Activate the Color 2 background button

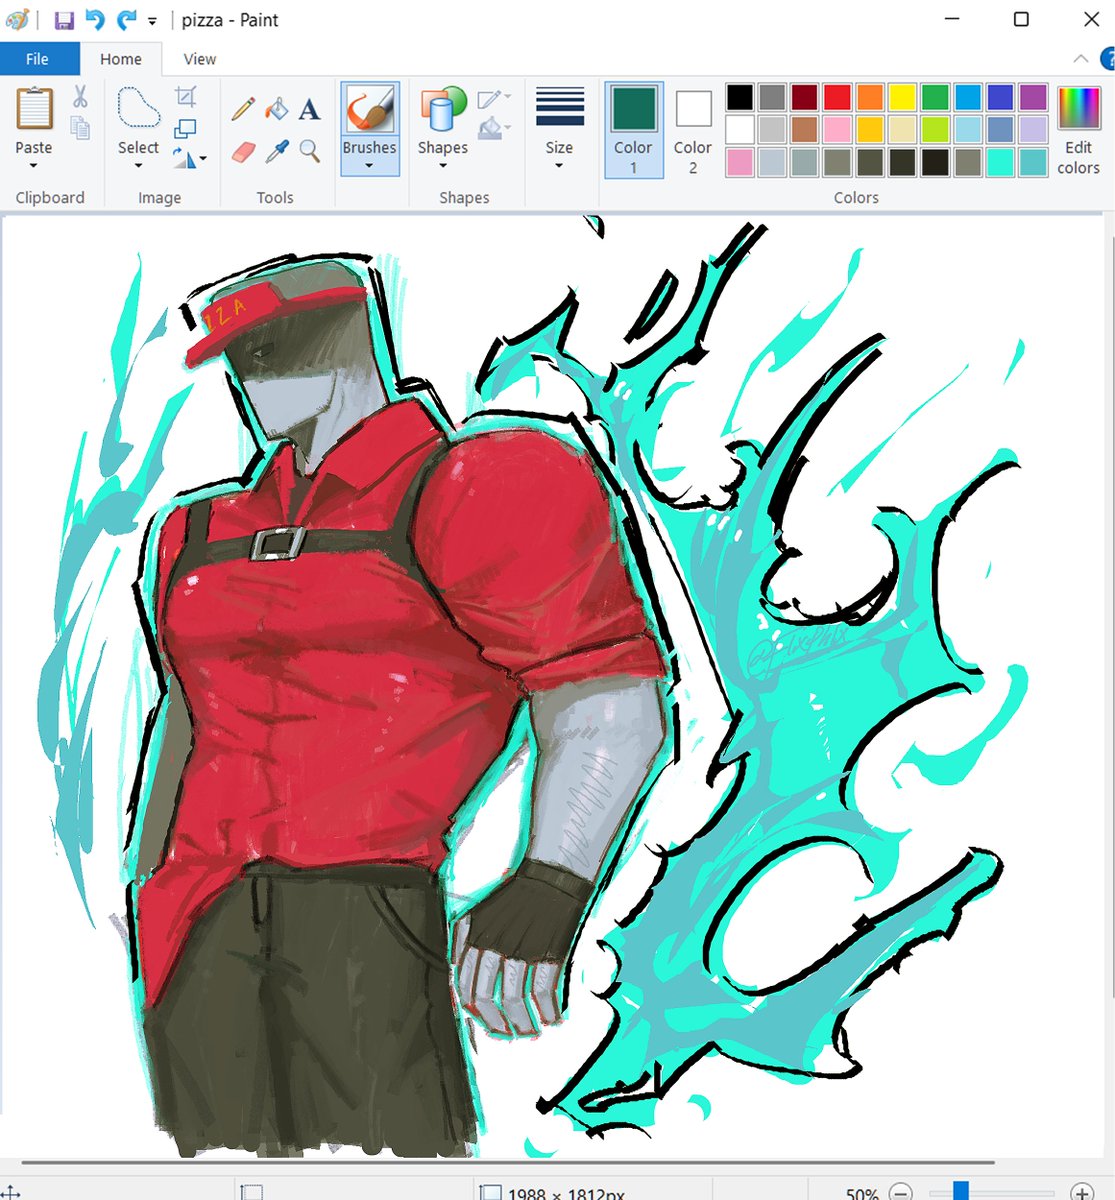coord(693,130)
